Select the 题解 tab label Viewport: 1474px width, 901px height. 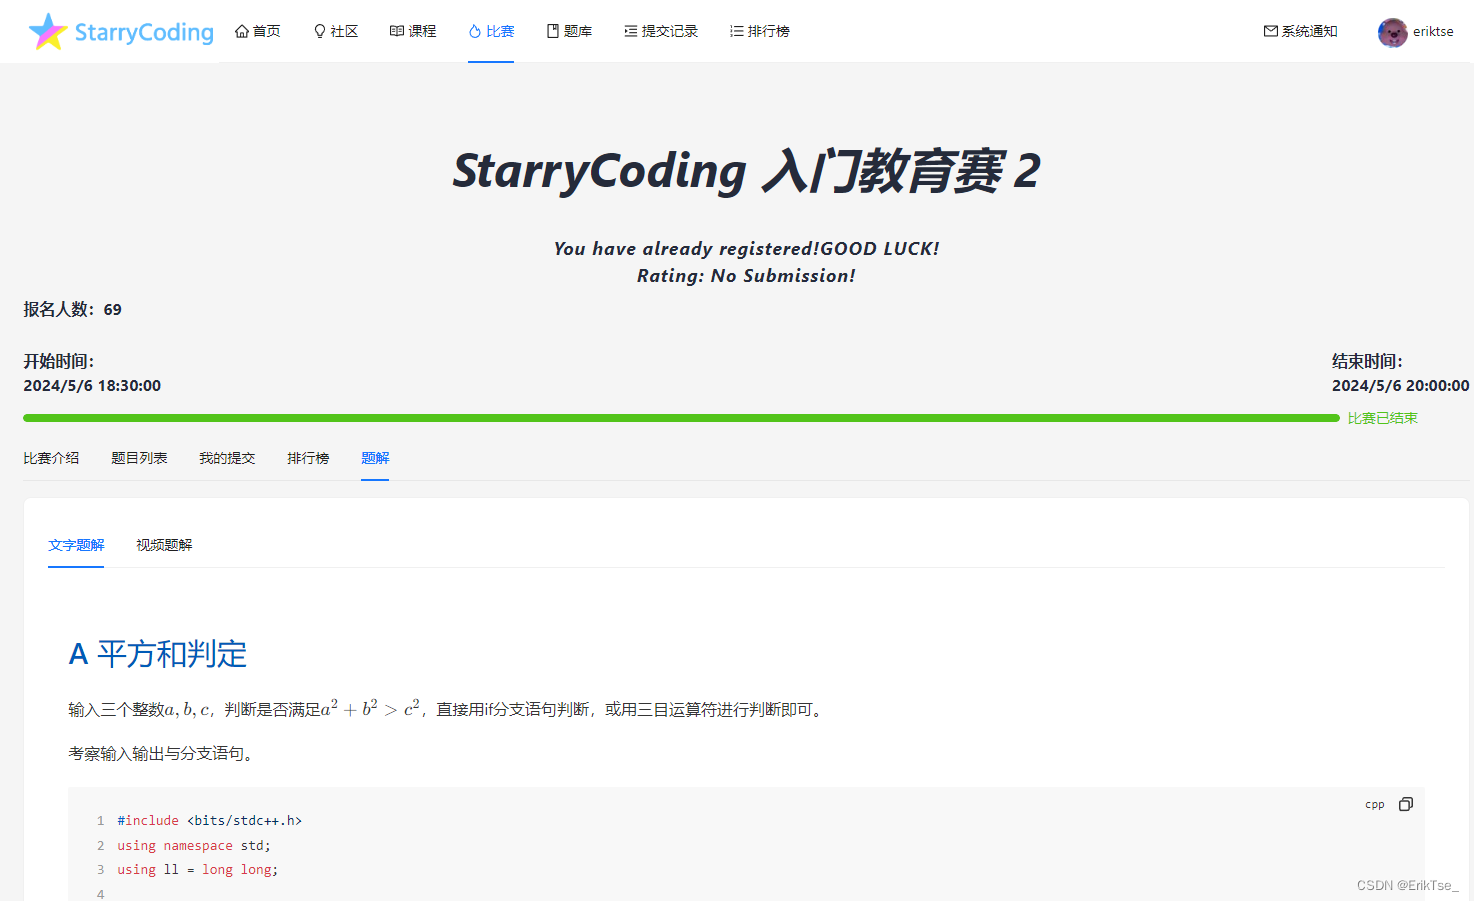[x=375, y=457]
